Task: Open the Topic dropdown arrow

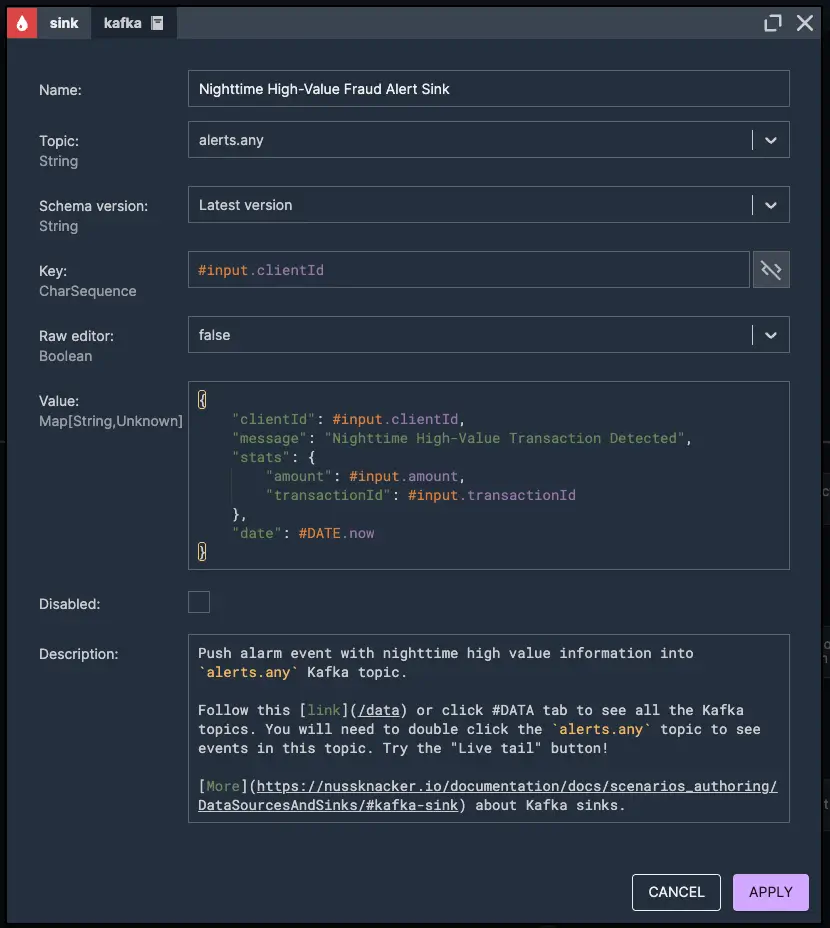Action: tap(771, 140)
